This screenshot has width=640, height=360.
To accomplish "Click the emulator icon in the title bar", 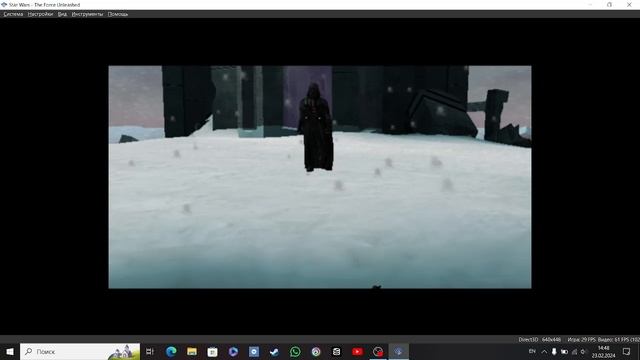I will (4, 4).
